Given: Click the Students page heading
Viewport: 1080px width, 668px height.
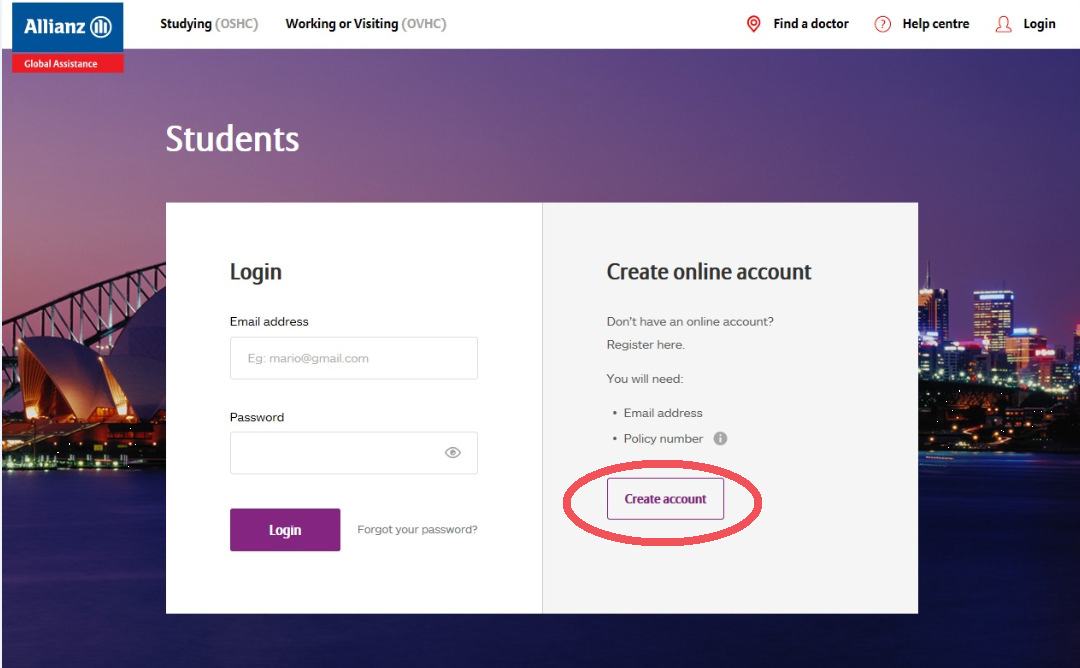Looking at the screenshot, I should [232, 139].
